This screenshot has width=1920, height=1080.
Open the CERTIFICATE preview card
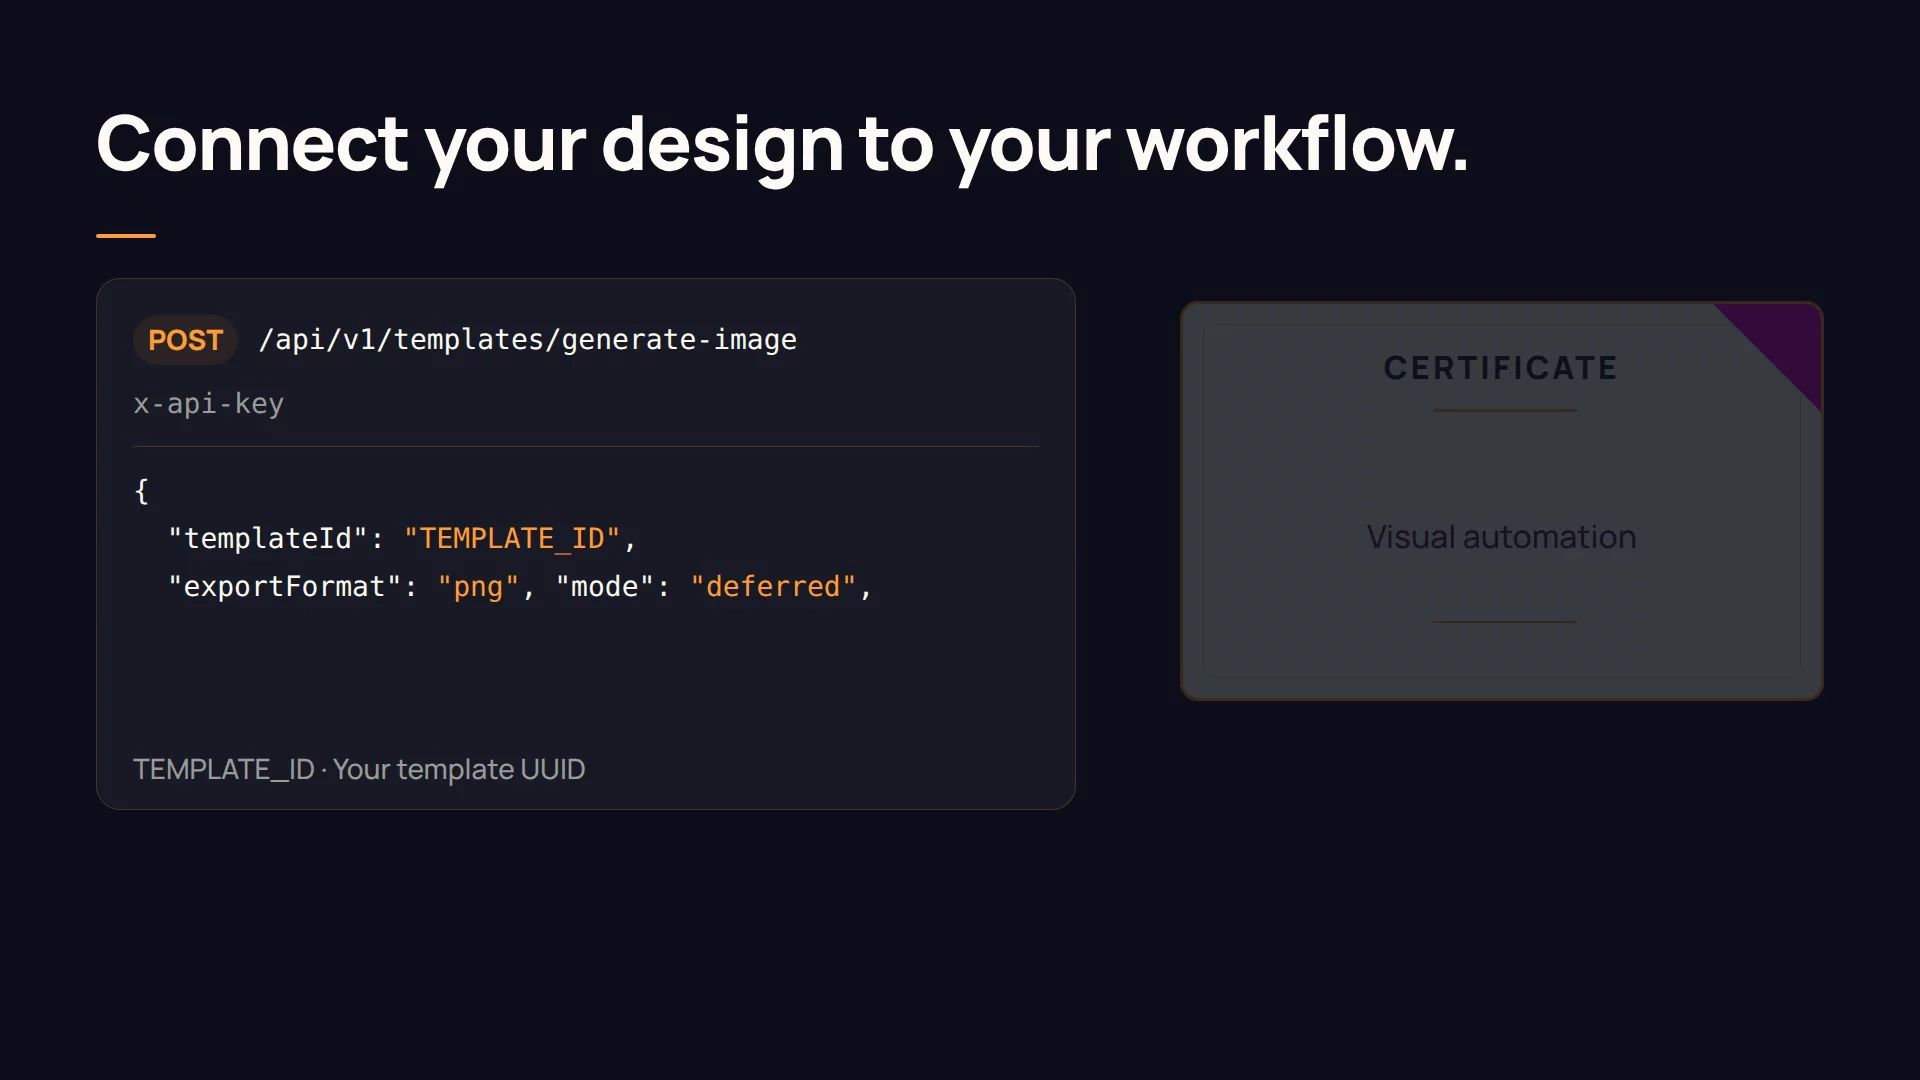pos(1501,501)
